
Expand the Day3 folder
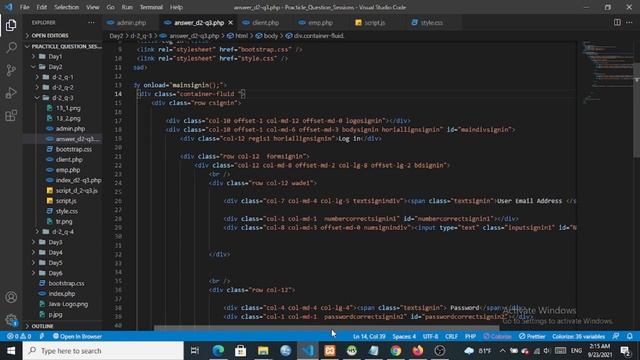point(62,242)
